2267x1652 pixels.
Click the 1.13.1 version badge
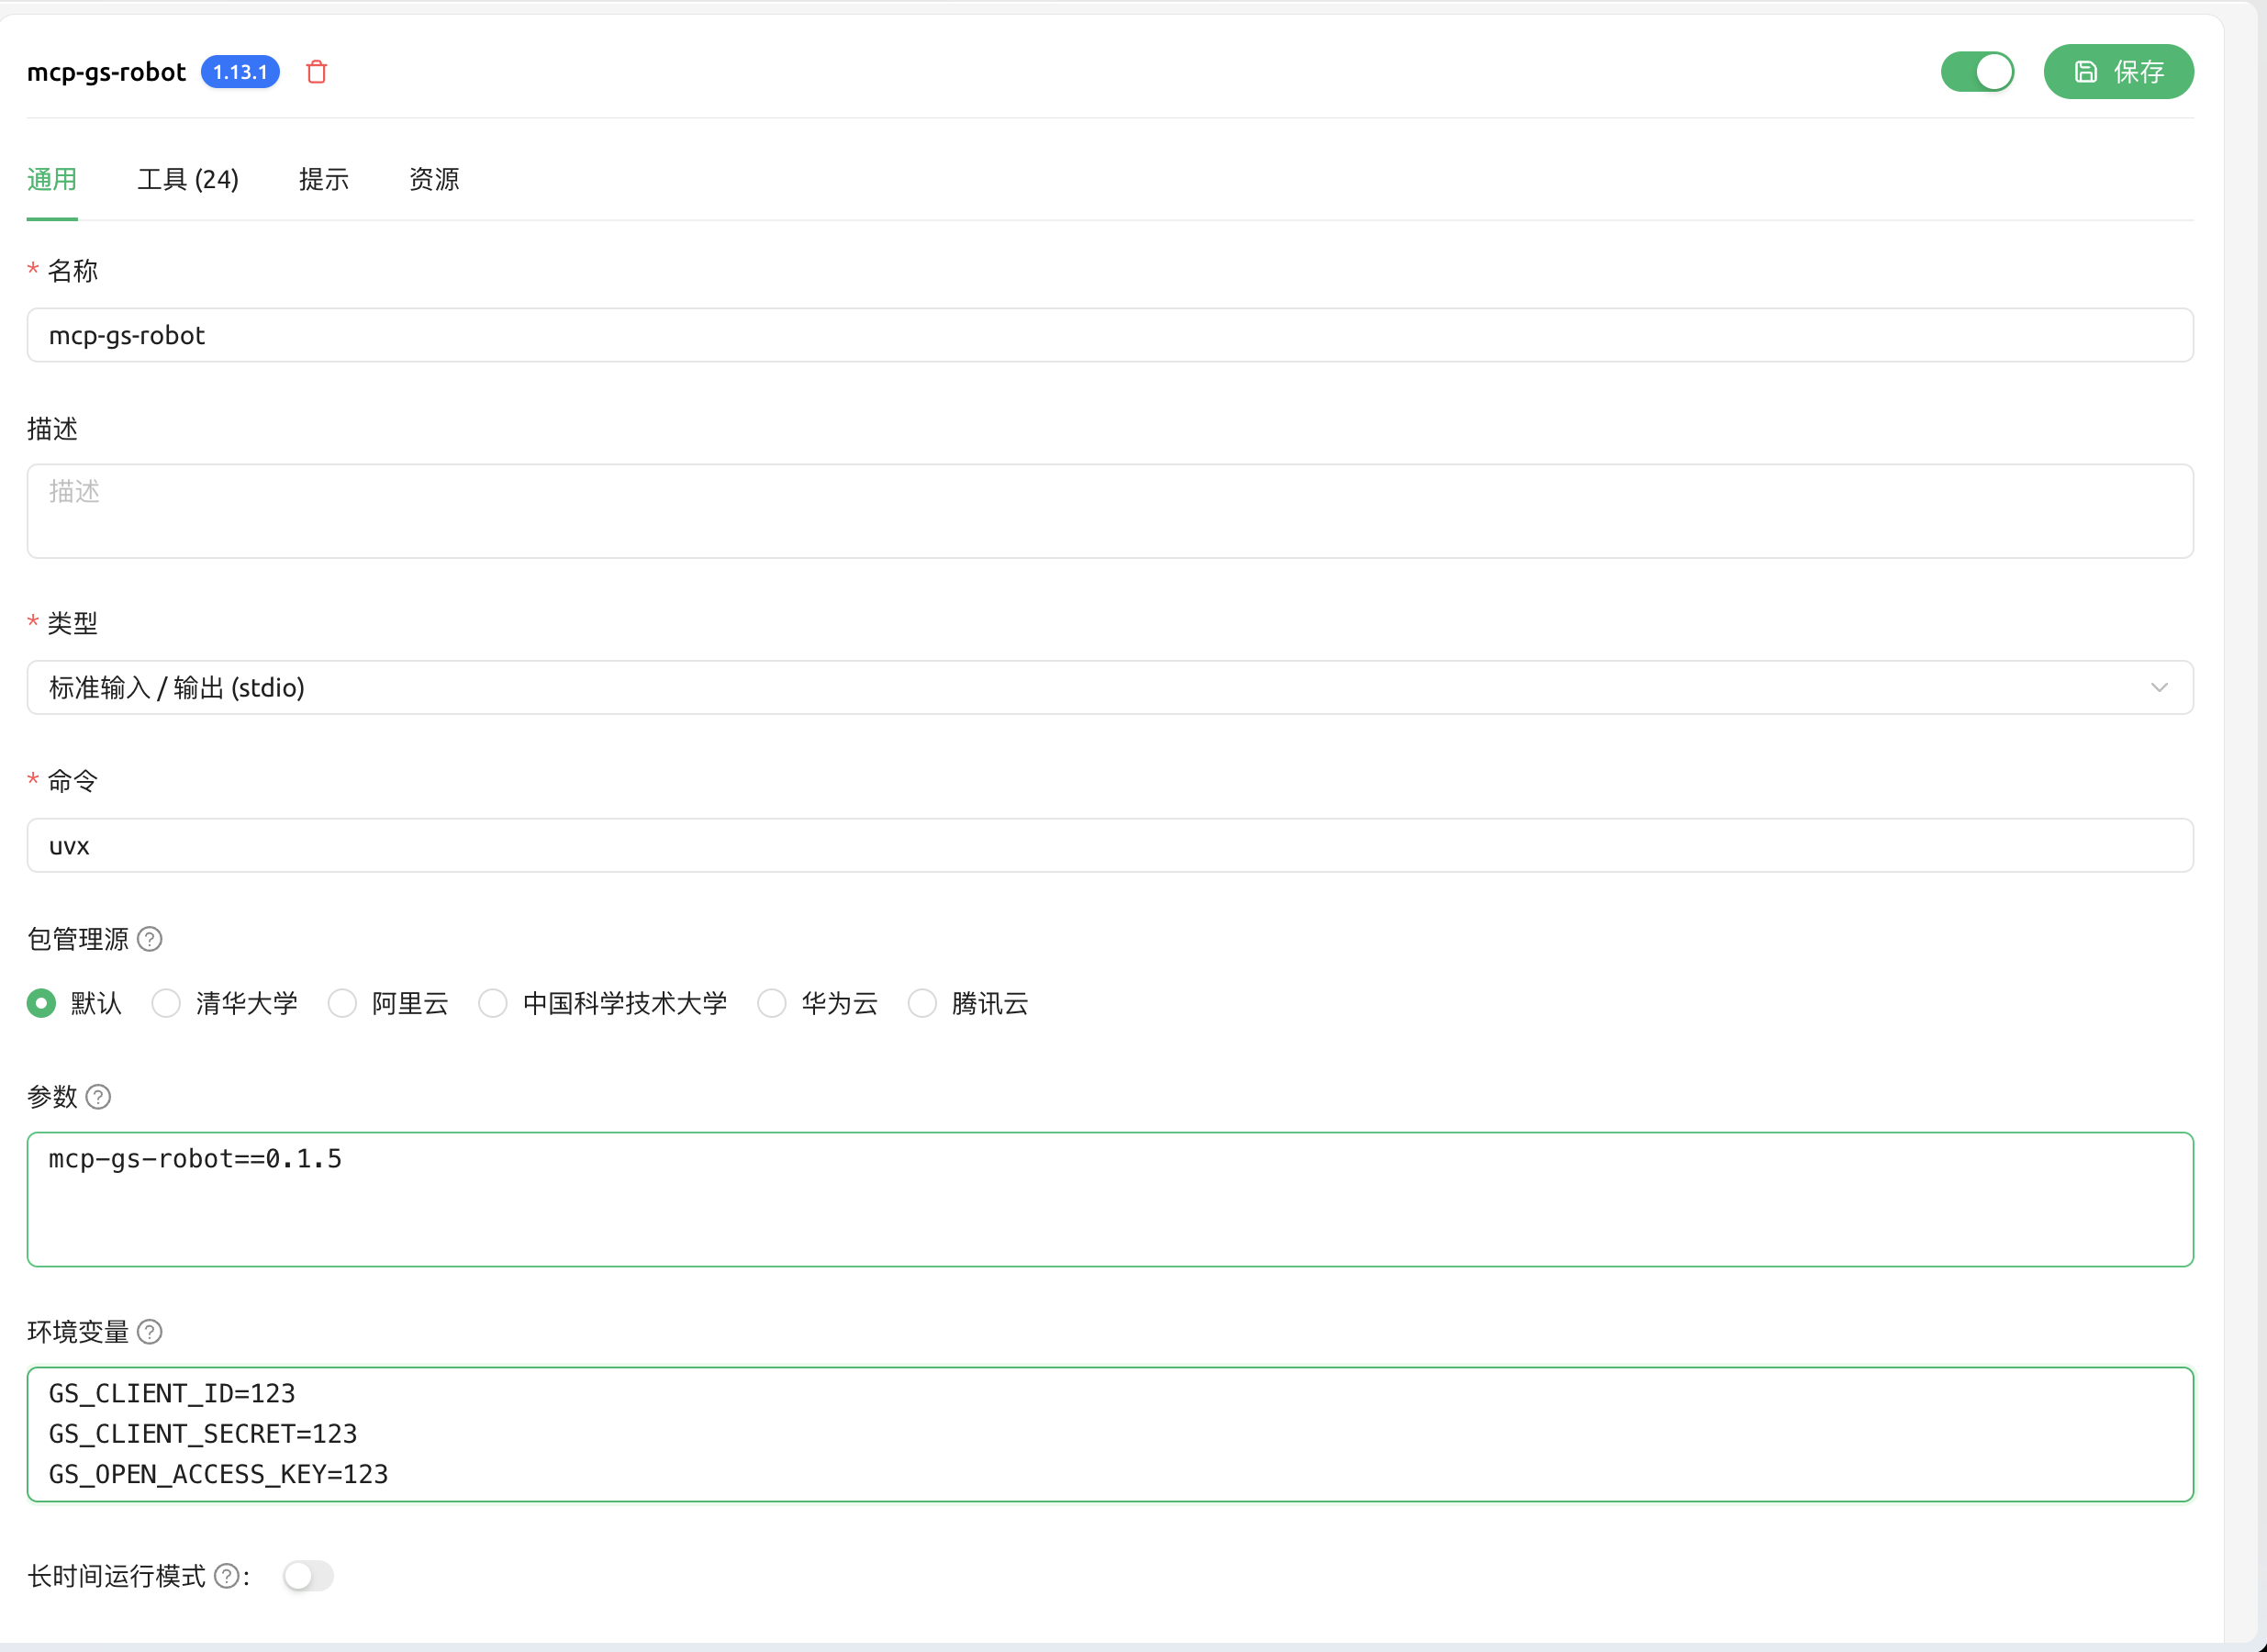[240, 72]
